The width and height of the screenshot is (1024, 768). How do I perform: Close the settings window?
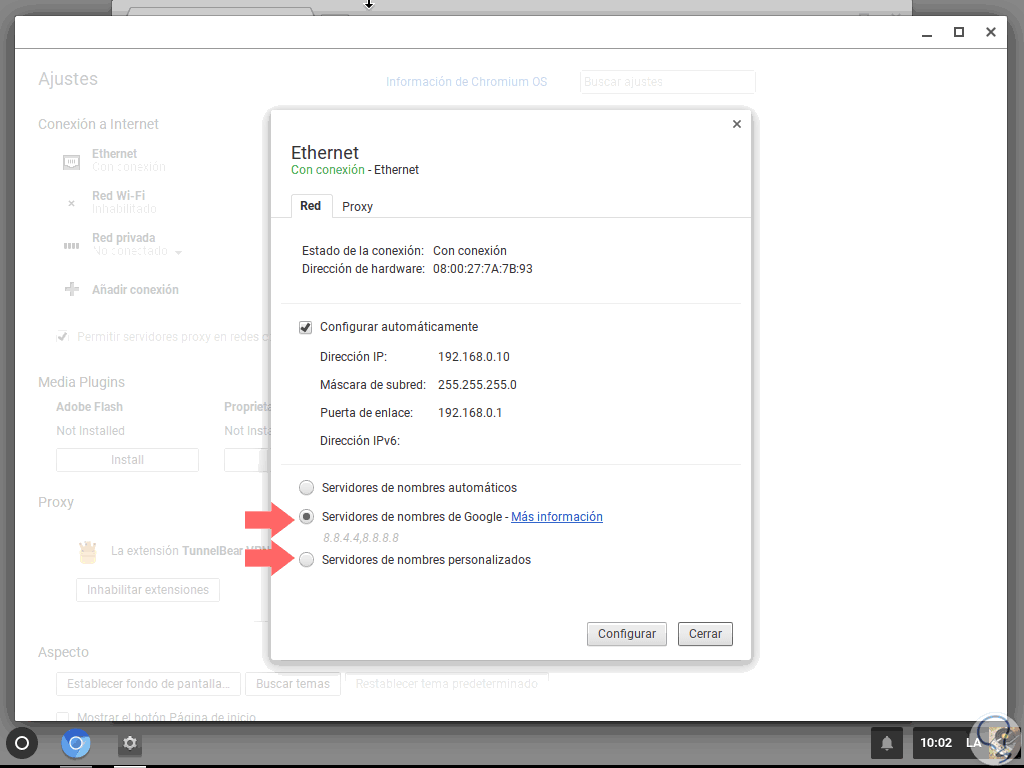(x=991, y=32)
